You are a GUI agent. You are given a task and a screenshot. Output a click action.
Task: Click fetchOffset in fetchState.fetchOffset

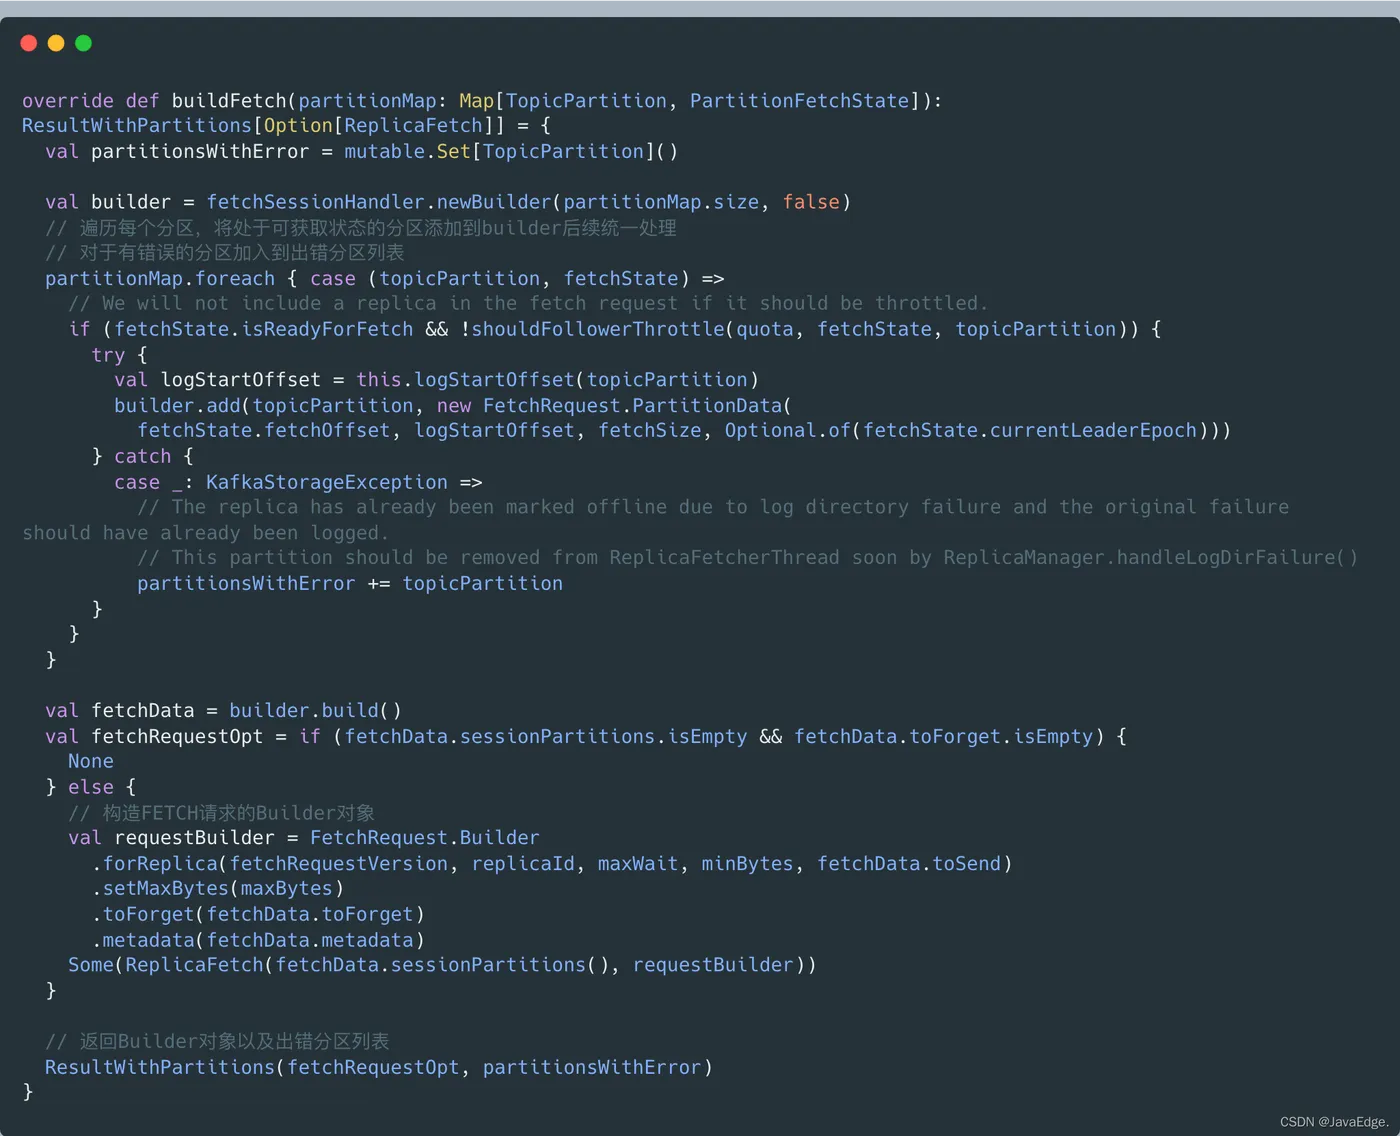click(x=327, y=431)
